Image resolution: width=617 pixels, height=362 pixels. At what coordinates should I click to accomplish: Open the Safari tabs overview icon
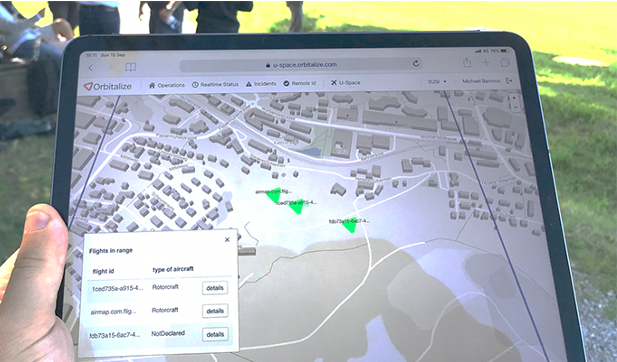505,62
